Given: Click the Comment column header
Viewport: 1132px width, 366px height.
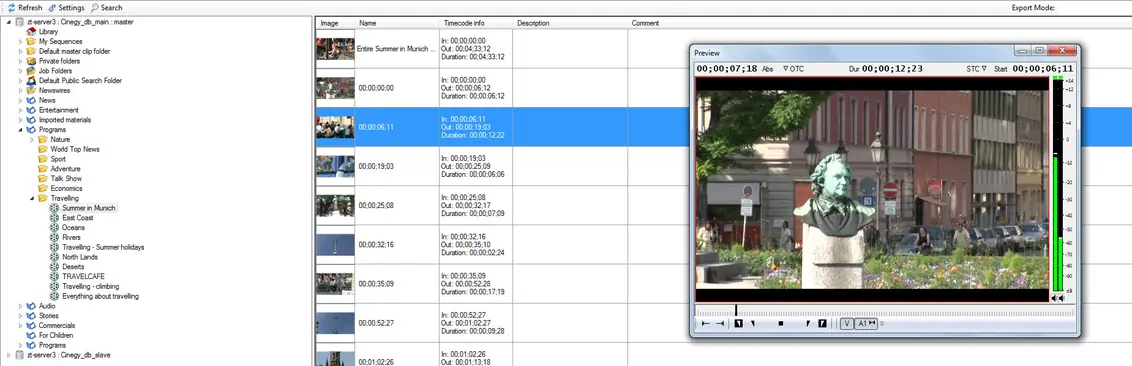Looking at the screenshot, I should (645, 23).
